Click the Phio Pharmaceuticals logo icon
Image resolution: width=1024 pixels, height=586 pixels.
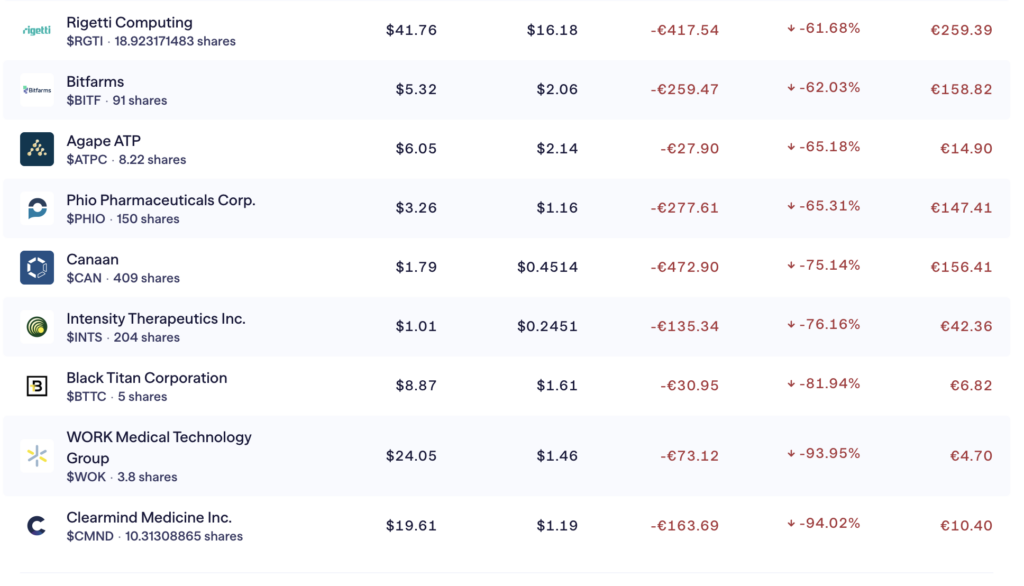[37, 208]
